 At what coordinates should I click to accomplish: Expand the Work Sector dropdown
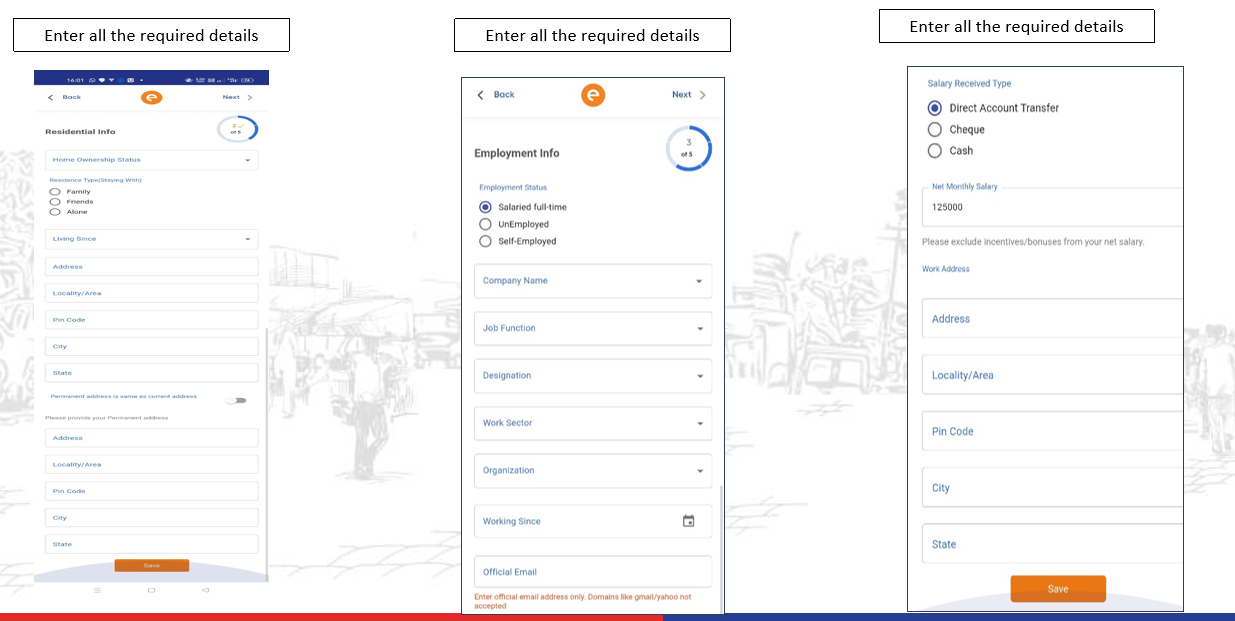click(x=593, y=423)
